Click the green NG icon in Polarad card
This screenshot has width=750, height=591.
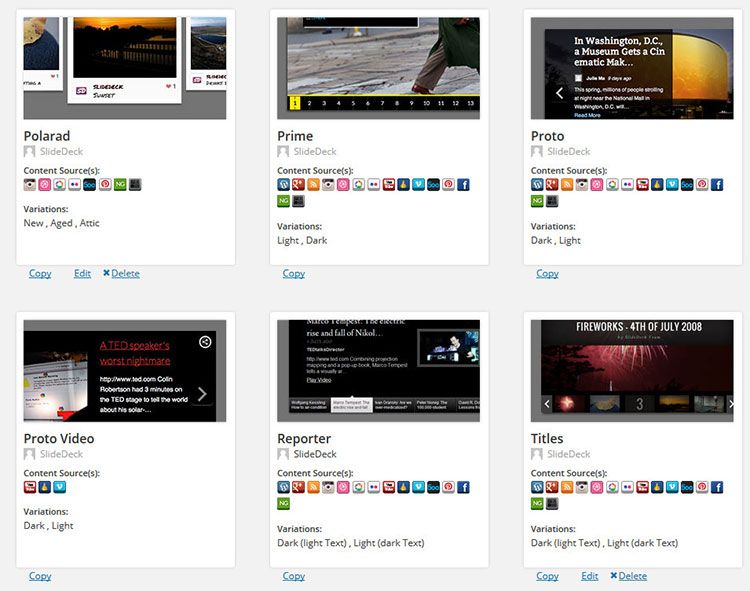[x=120, y=185]
